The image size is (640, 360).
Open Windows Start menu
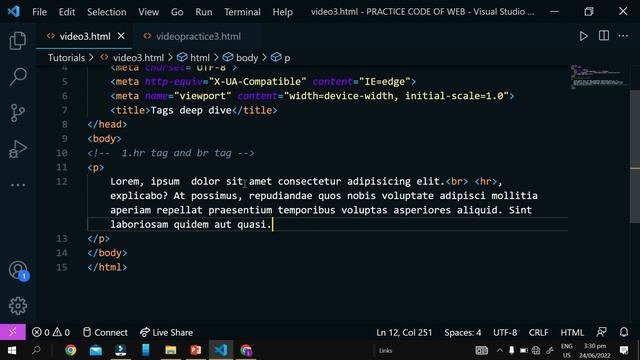pyautogui.click(x=11, y=350)
